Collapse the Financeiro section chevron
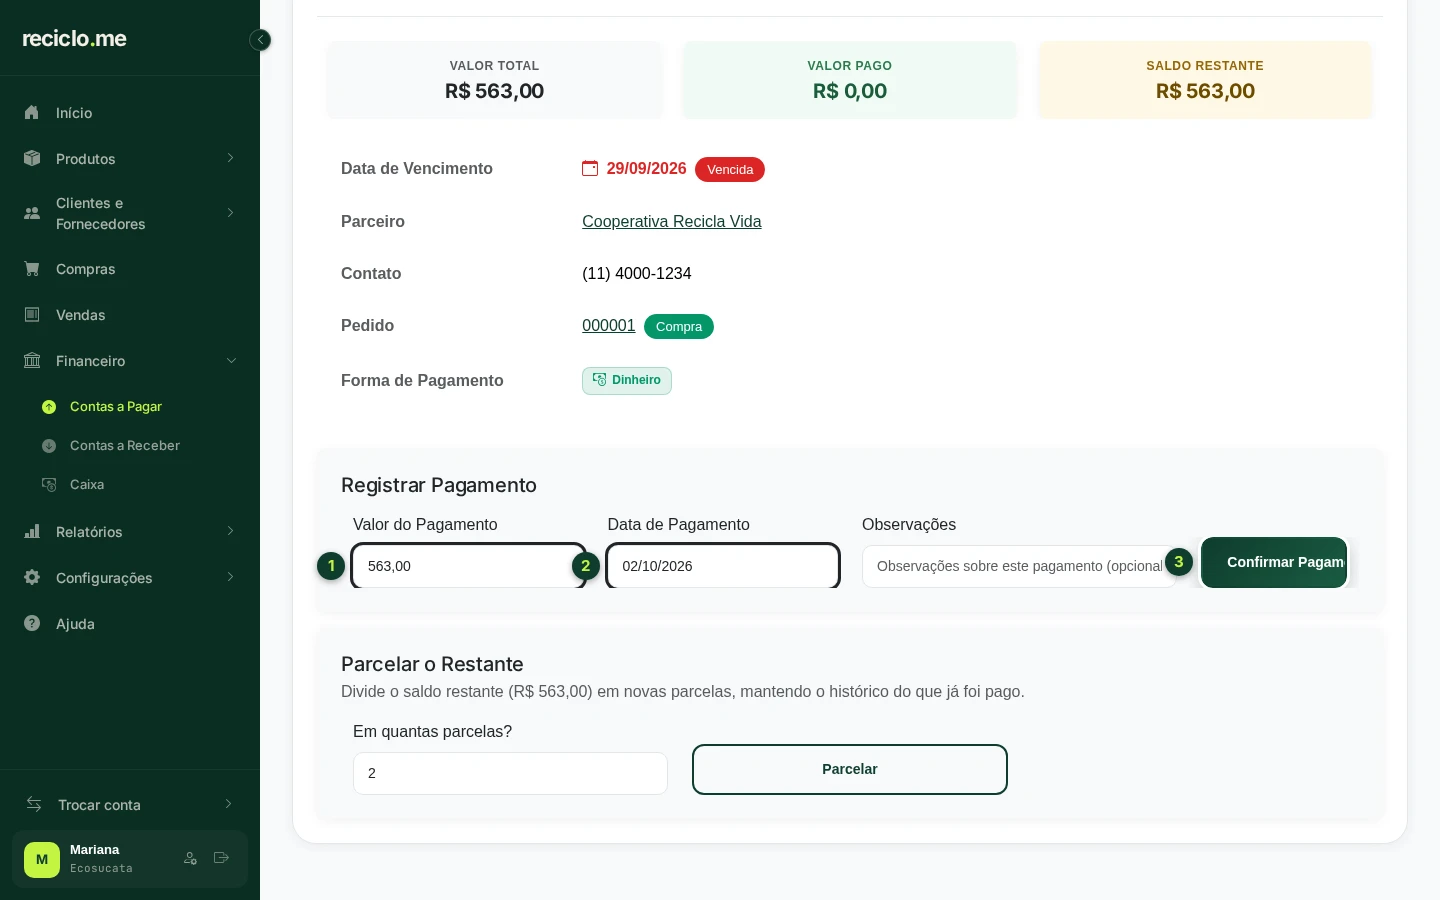 pos(231,361)
